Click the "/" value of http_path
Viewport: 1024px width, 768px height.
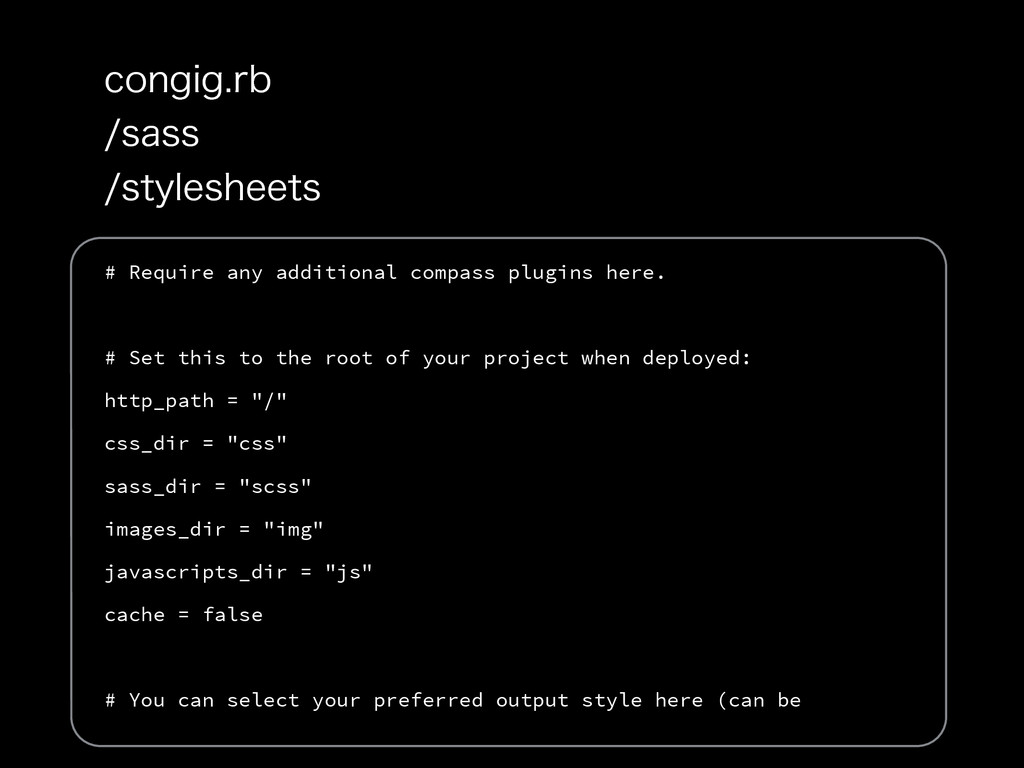tap(270, 400)
